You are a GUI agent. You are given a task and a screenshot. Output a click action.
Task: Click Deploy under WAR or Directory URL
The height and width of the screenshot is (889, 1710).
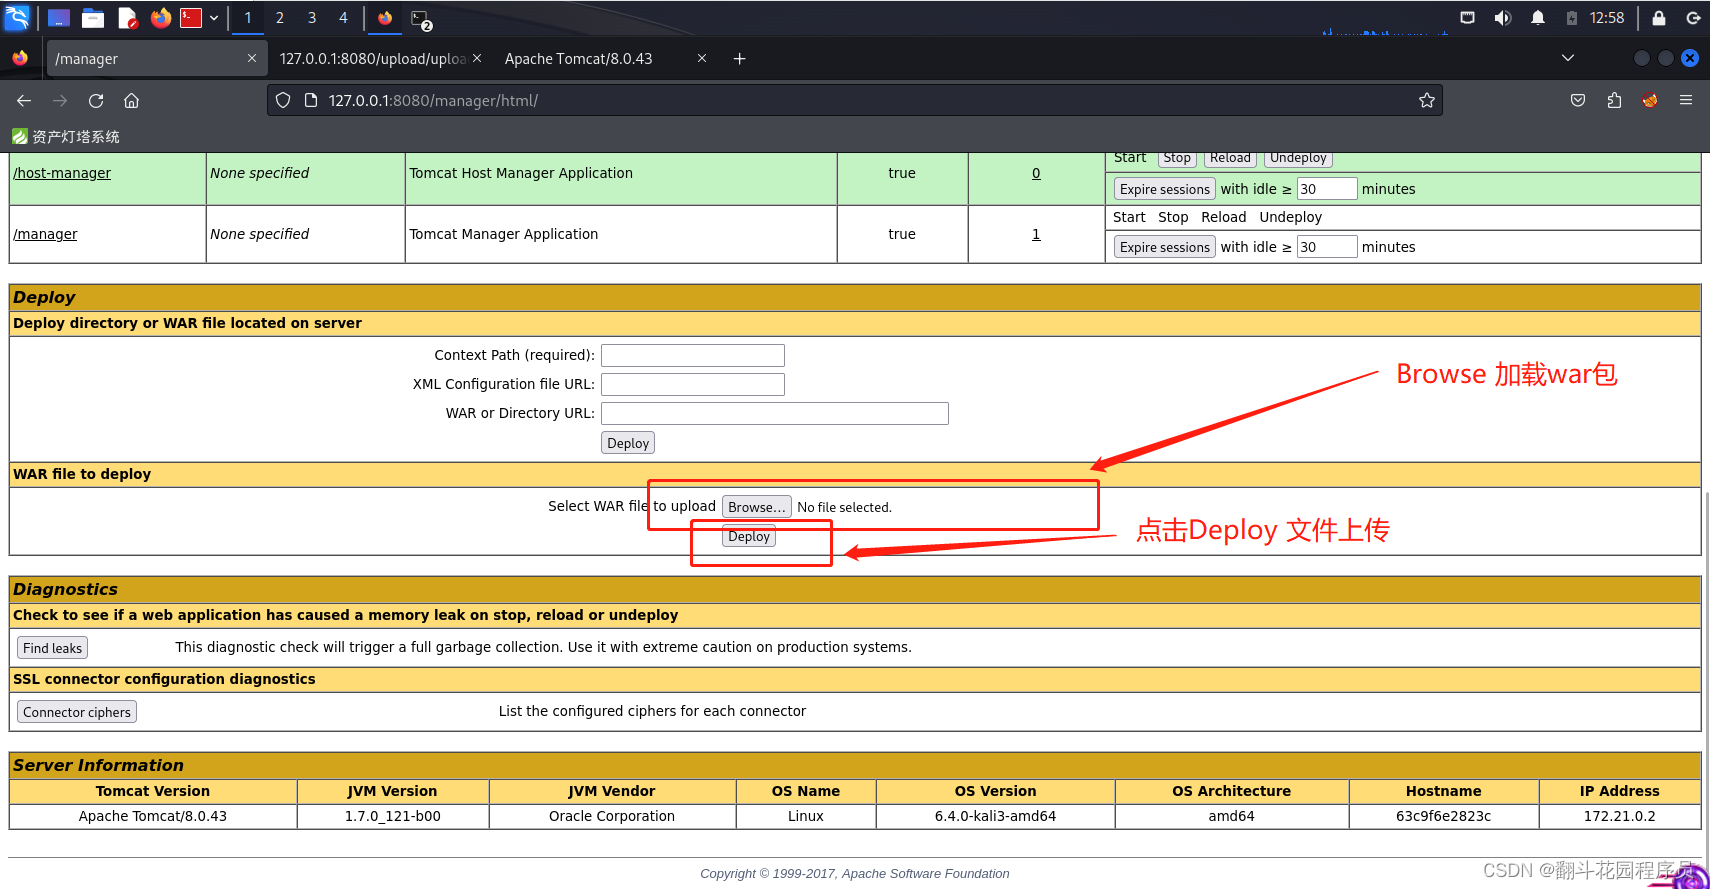[628, 443]
